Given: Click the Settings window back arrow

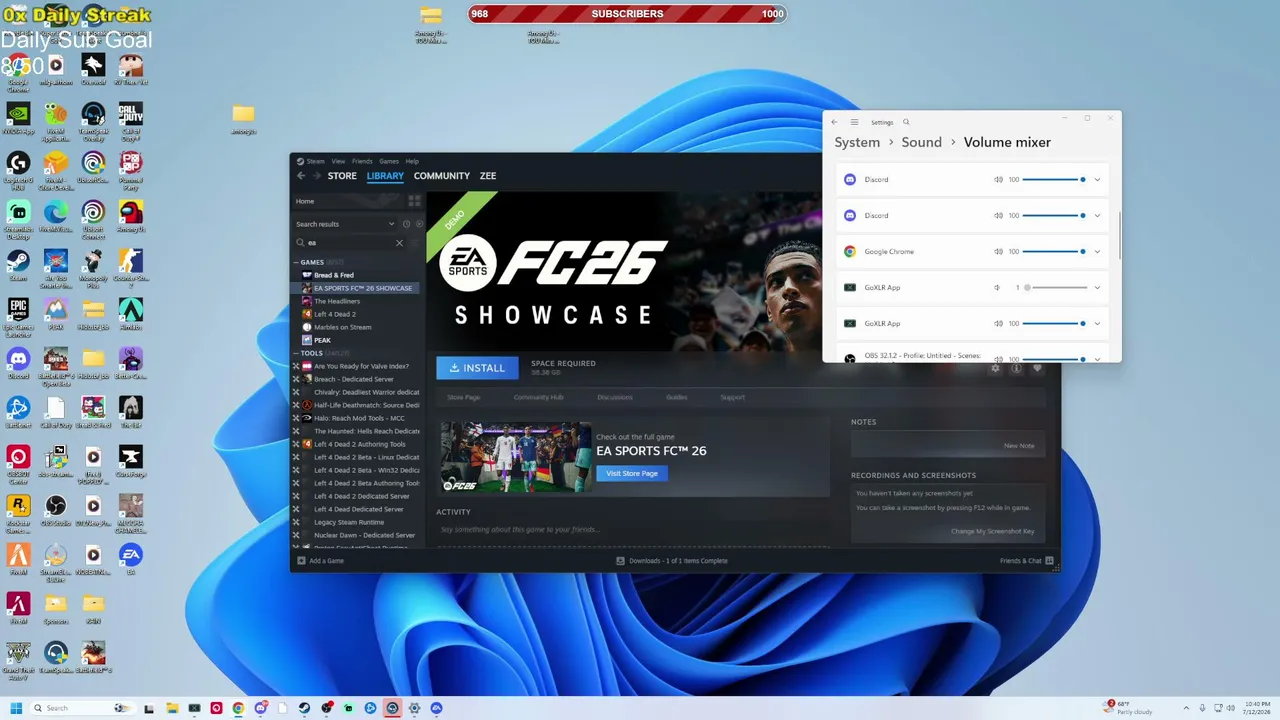Looking at the screenshot, I should [x=835, y=122].
